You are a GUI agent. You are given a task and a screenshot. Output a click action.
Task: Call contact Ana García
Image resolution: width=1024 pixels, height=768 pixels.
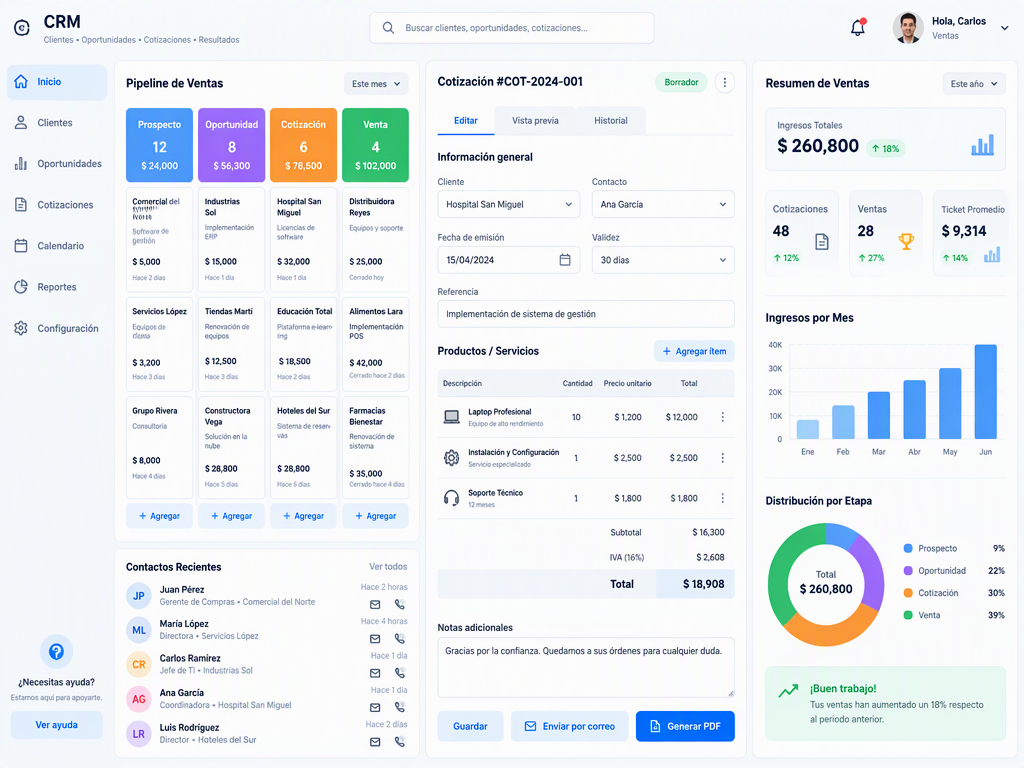pos(400,707)
